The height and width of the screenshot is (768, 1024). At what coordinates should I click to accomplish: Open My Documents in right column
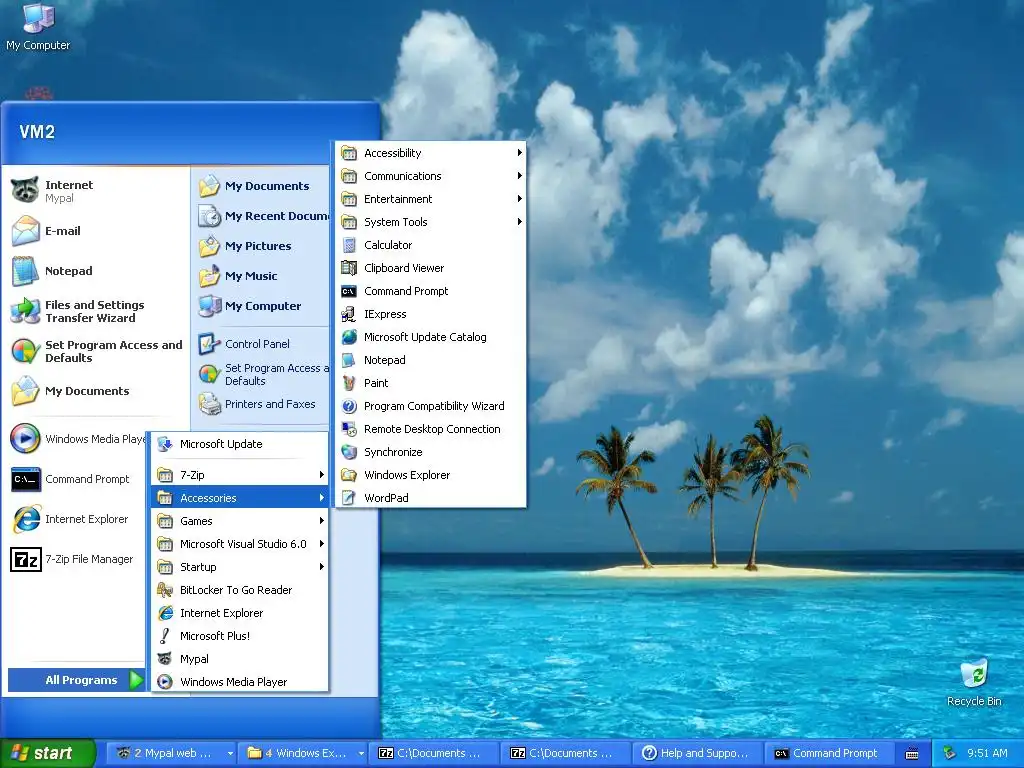pos(261,186)
